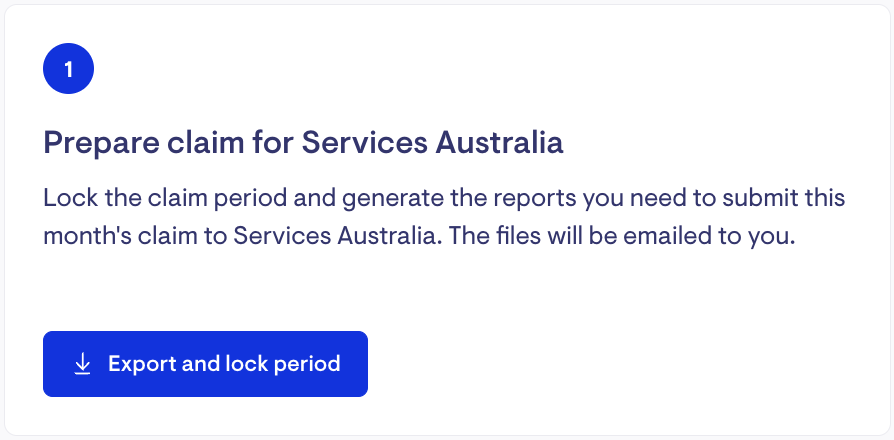Click the number 1 inside the step badge
The width and height of the screenshot is (894, 440).
(x=68, y=69)
